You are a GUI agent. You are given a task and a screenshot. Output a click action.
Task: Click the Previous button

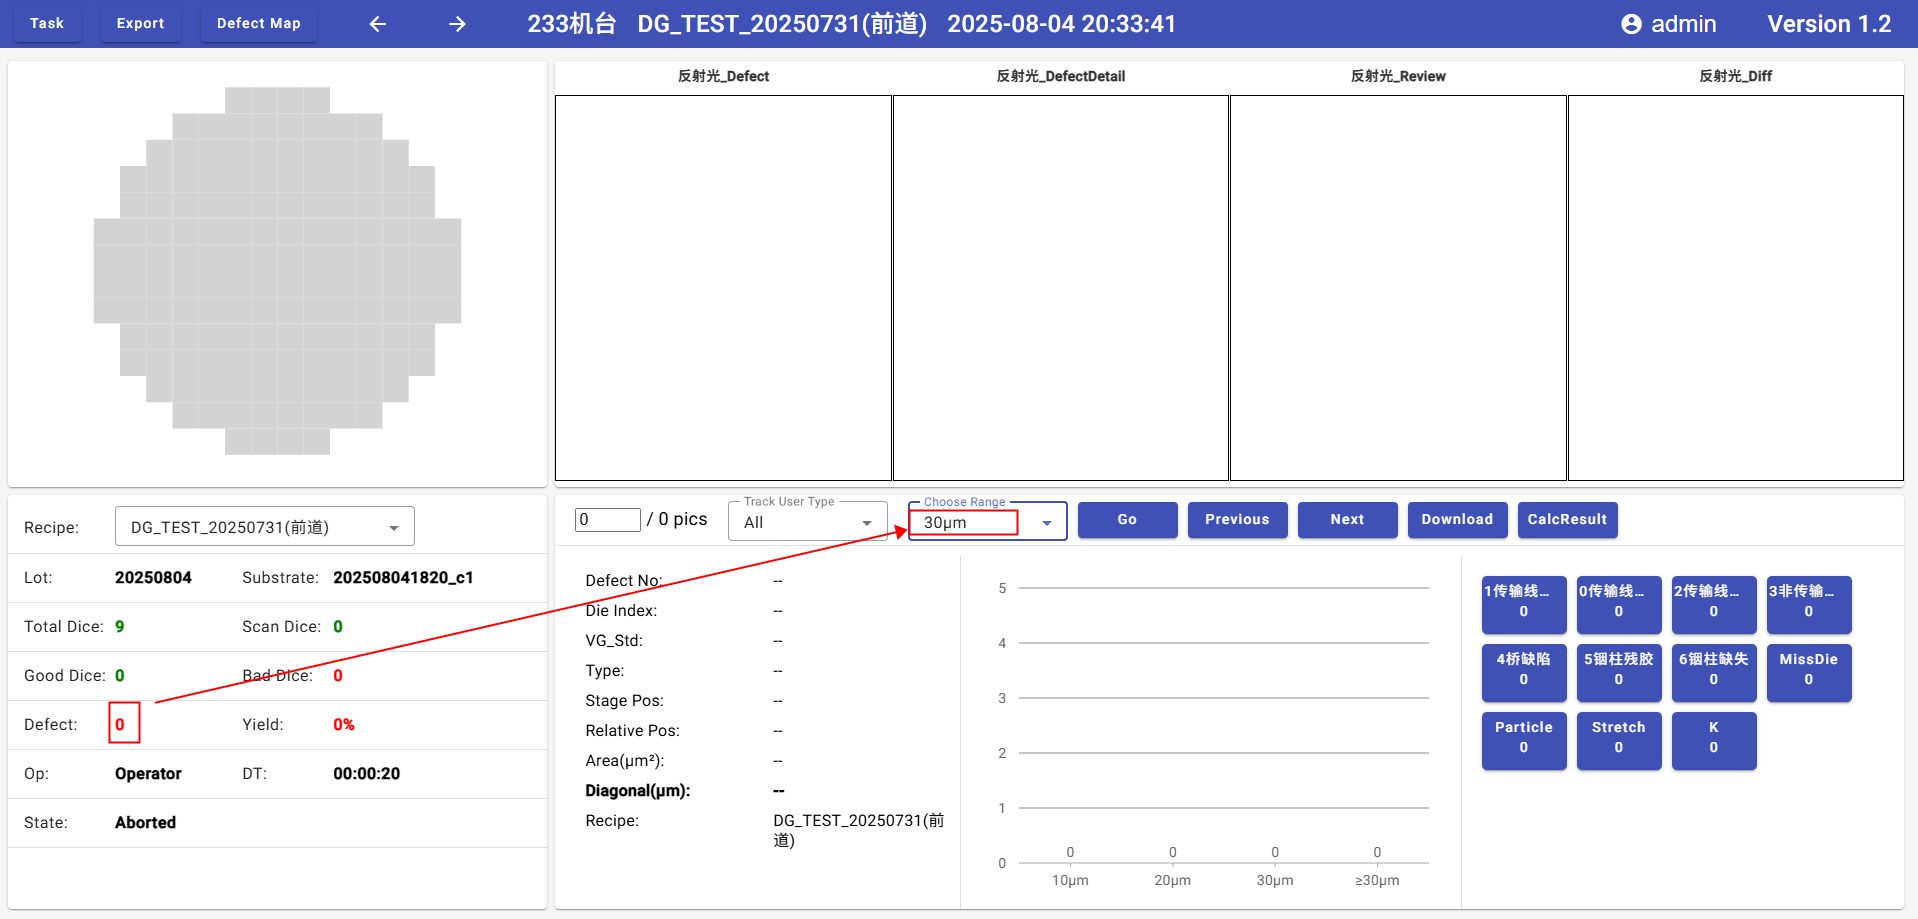(1237, 519)
